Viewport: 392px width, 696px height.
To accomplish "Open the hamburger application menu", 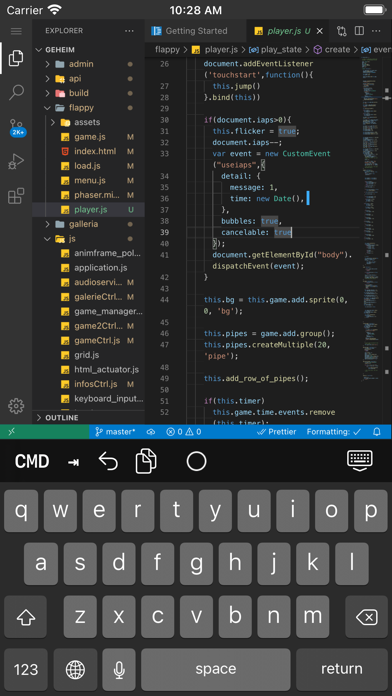I will pos(16,31).
